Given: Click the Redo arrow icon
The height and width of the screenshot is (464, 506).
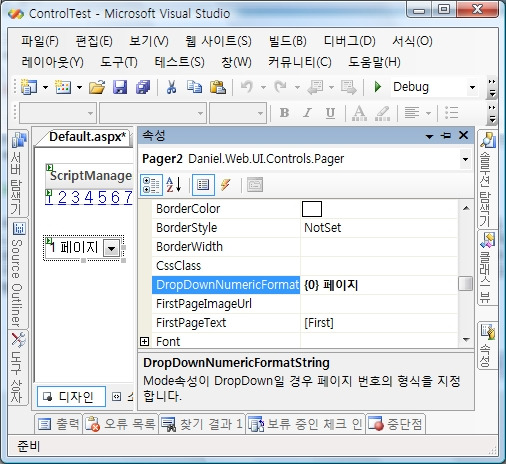Looking at the screenshot, I should pos(280,87).
